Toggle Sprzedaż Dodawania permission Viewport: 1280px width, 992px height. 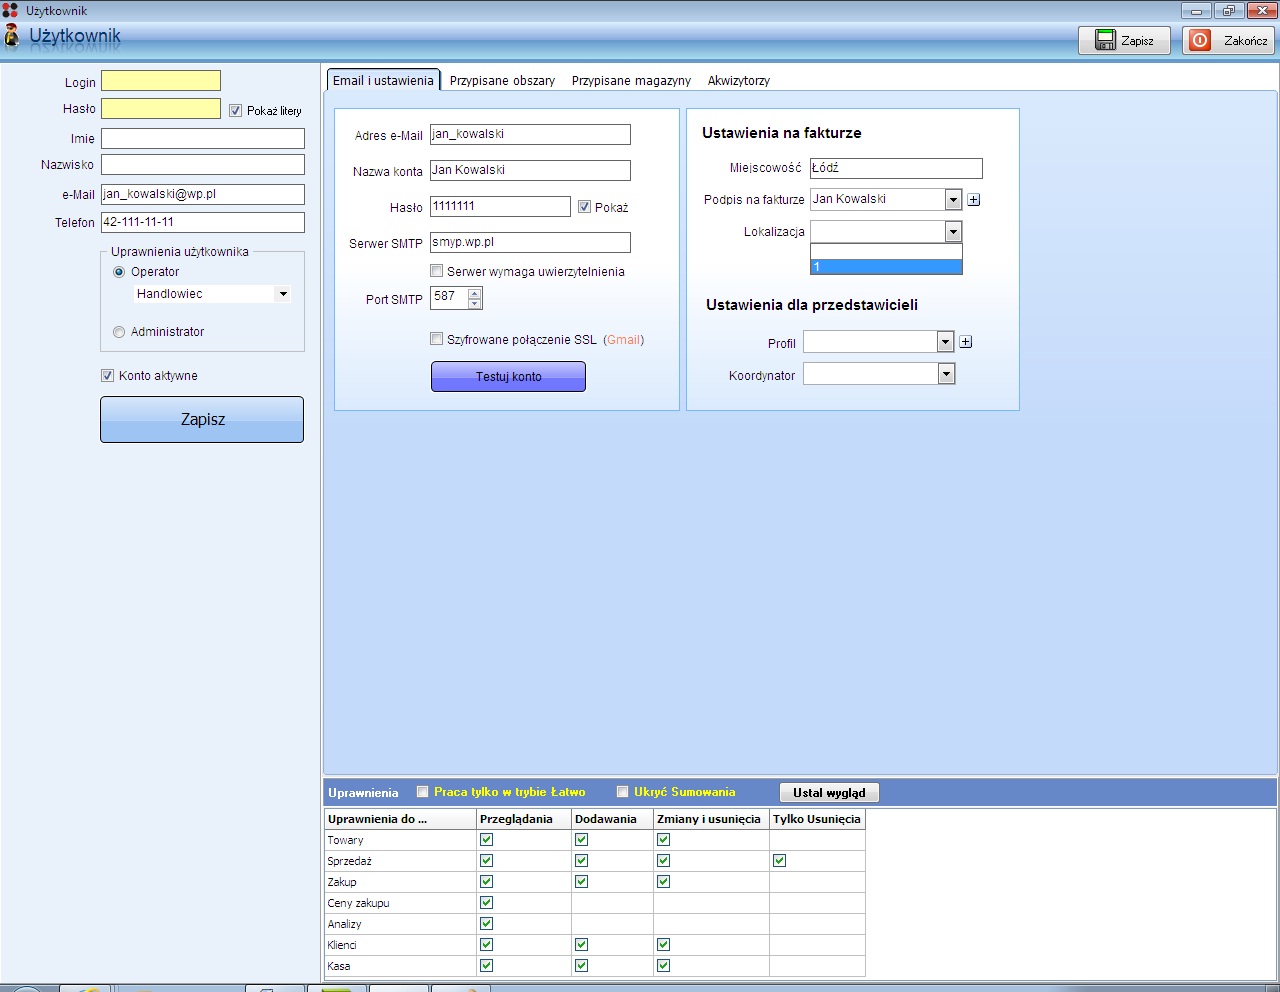click(x=581, y=861)
